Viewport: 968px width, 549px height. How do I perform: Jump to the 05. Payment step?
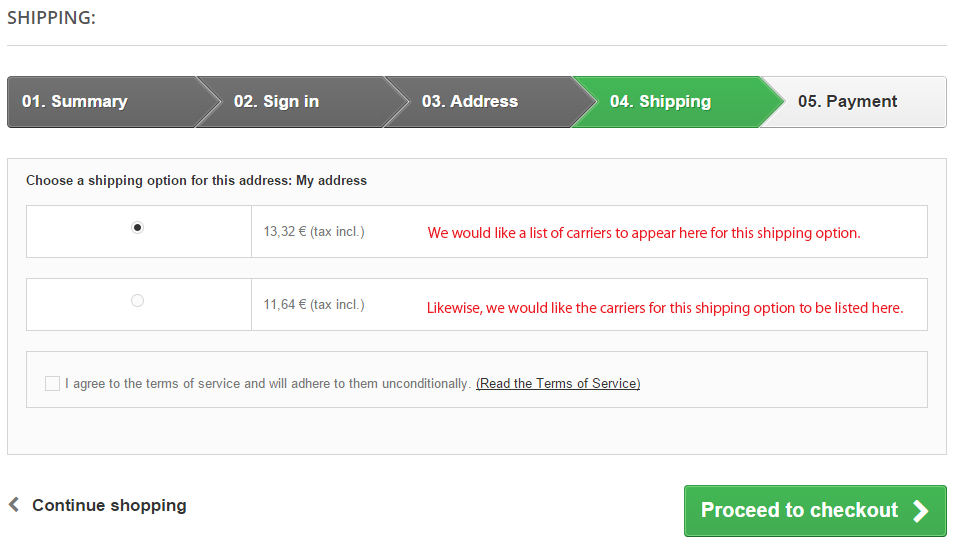tap(847, 102)
